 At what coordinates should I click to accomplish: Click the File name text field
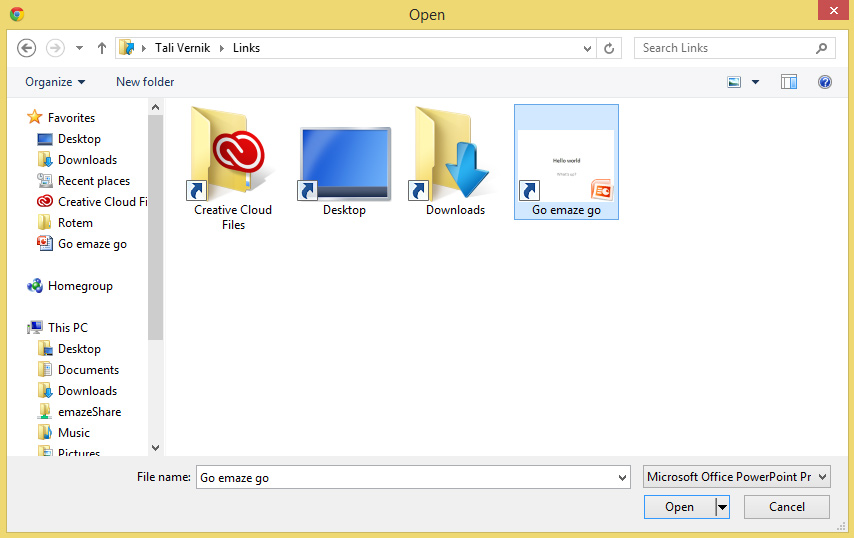[413, 477]
